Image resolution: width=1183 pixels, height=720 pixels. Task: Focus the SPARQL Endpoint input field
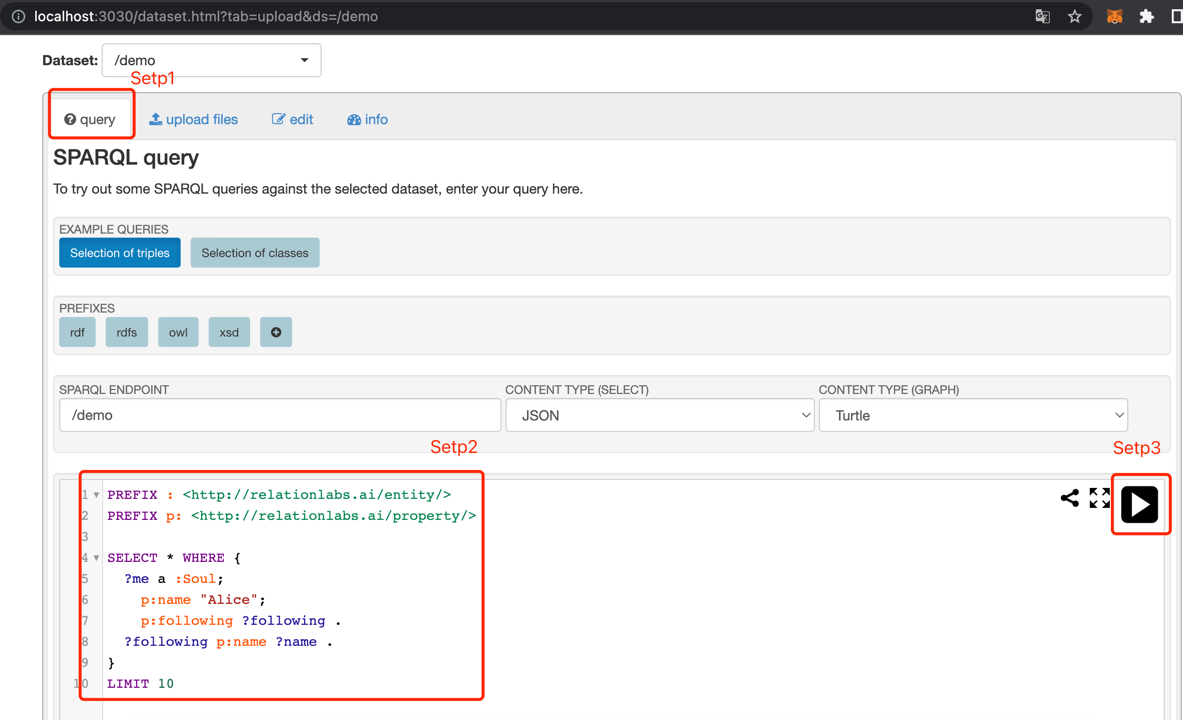(280, 415)
